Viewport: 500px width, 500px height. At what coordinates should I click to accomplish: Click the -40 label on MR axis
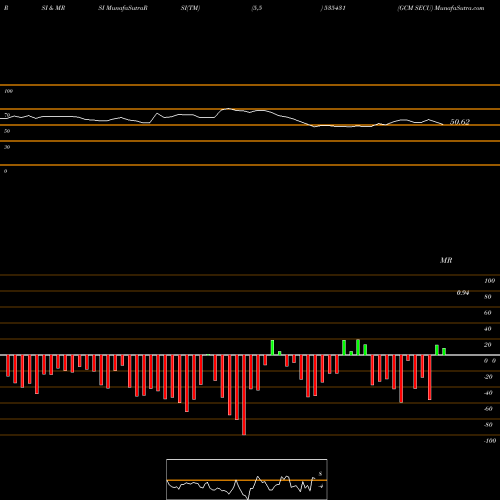pos(488,393)
